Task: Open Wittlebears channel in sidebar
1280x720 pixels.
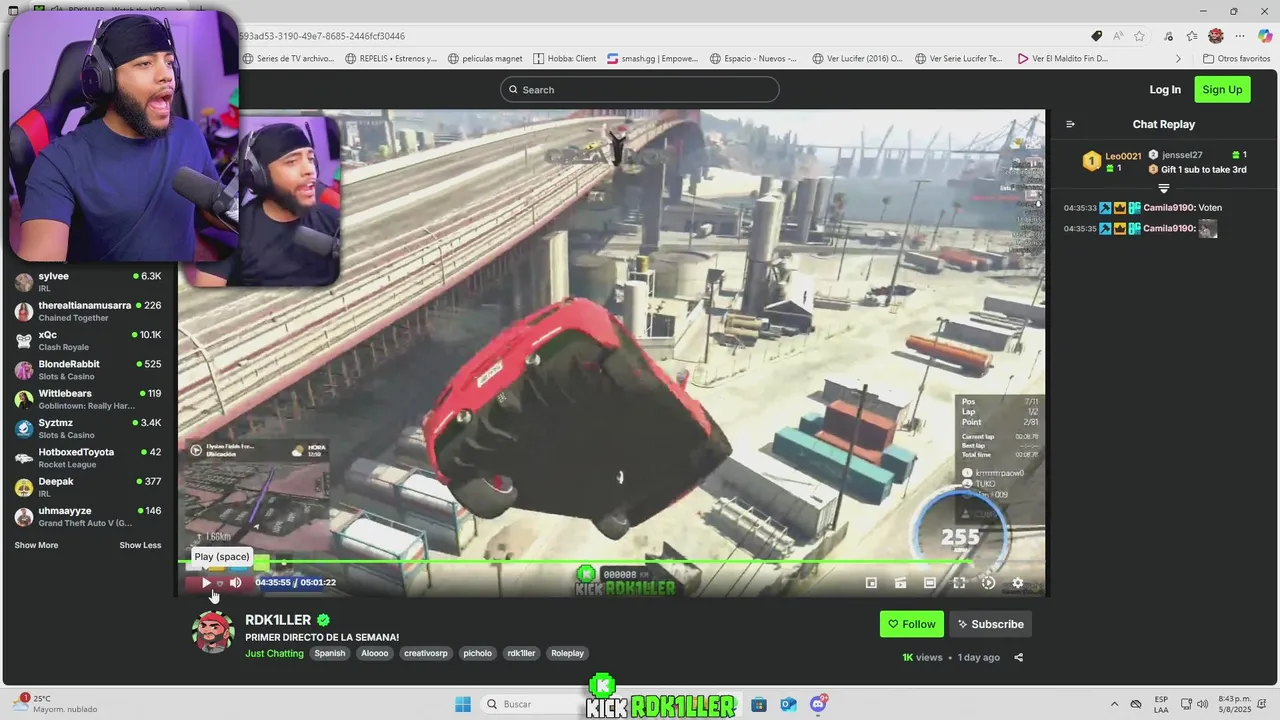Action: pyautogui.click(x=88, y=399)
